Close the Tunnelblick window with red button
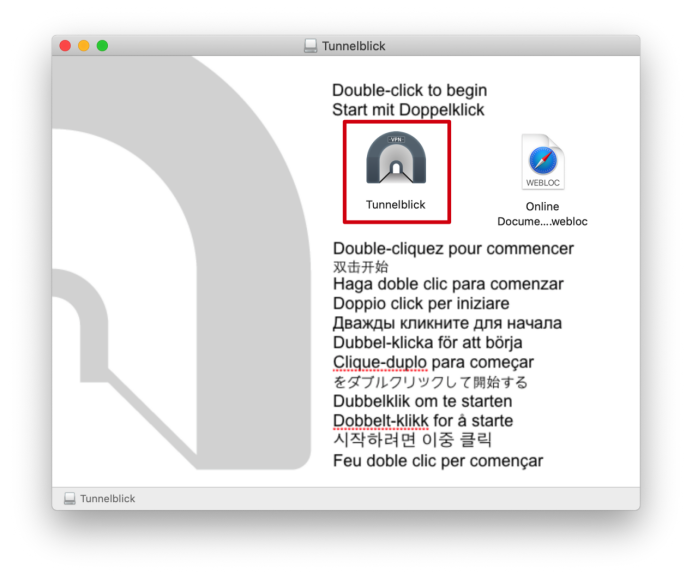This screenshot has width=692, height=579. pyautogui.click(x=66, y=46)
